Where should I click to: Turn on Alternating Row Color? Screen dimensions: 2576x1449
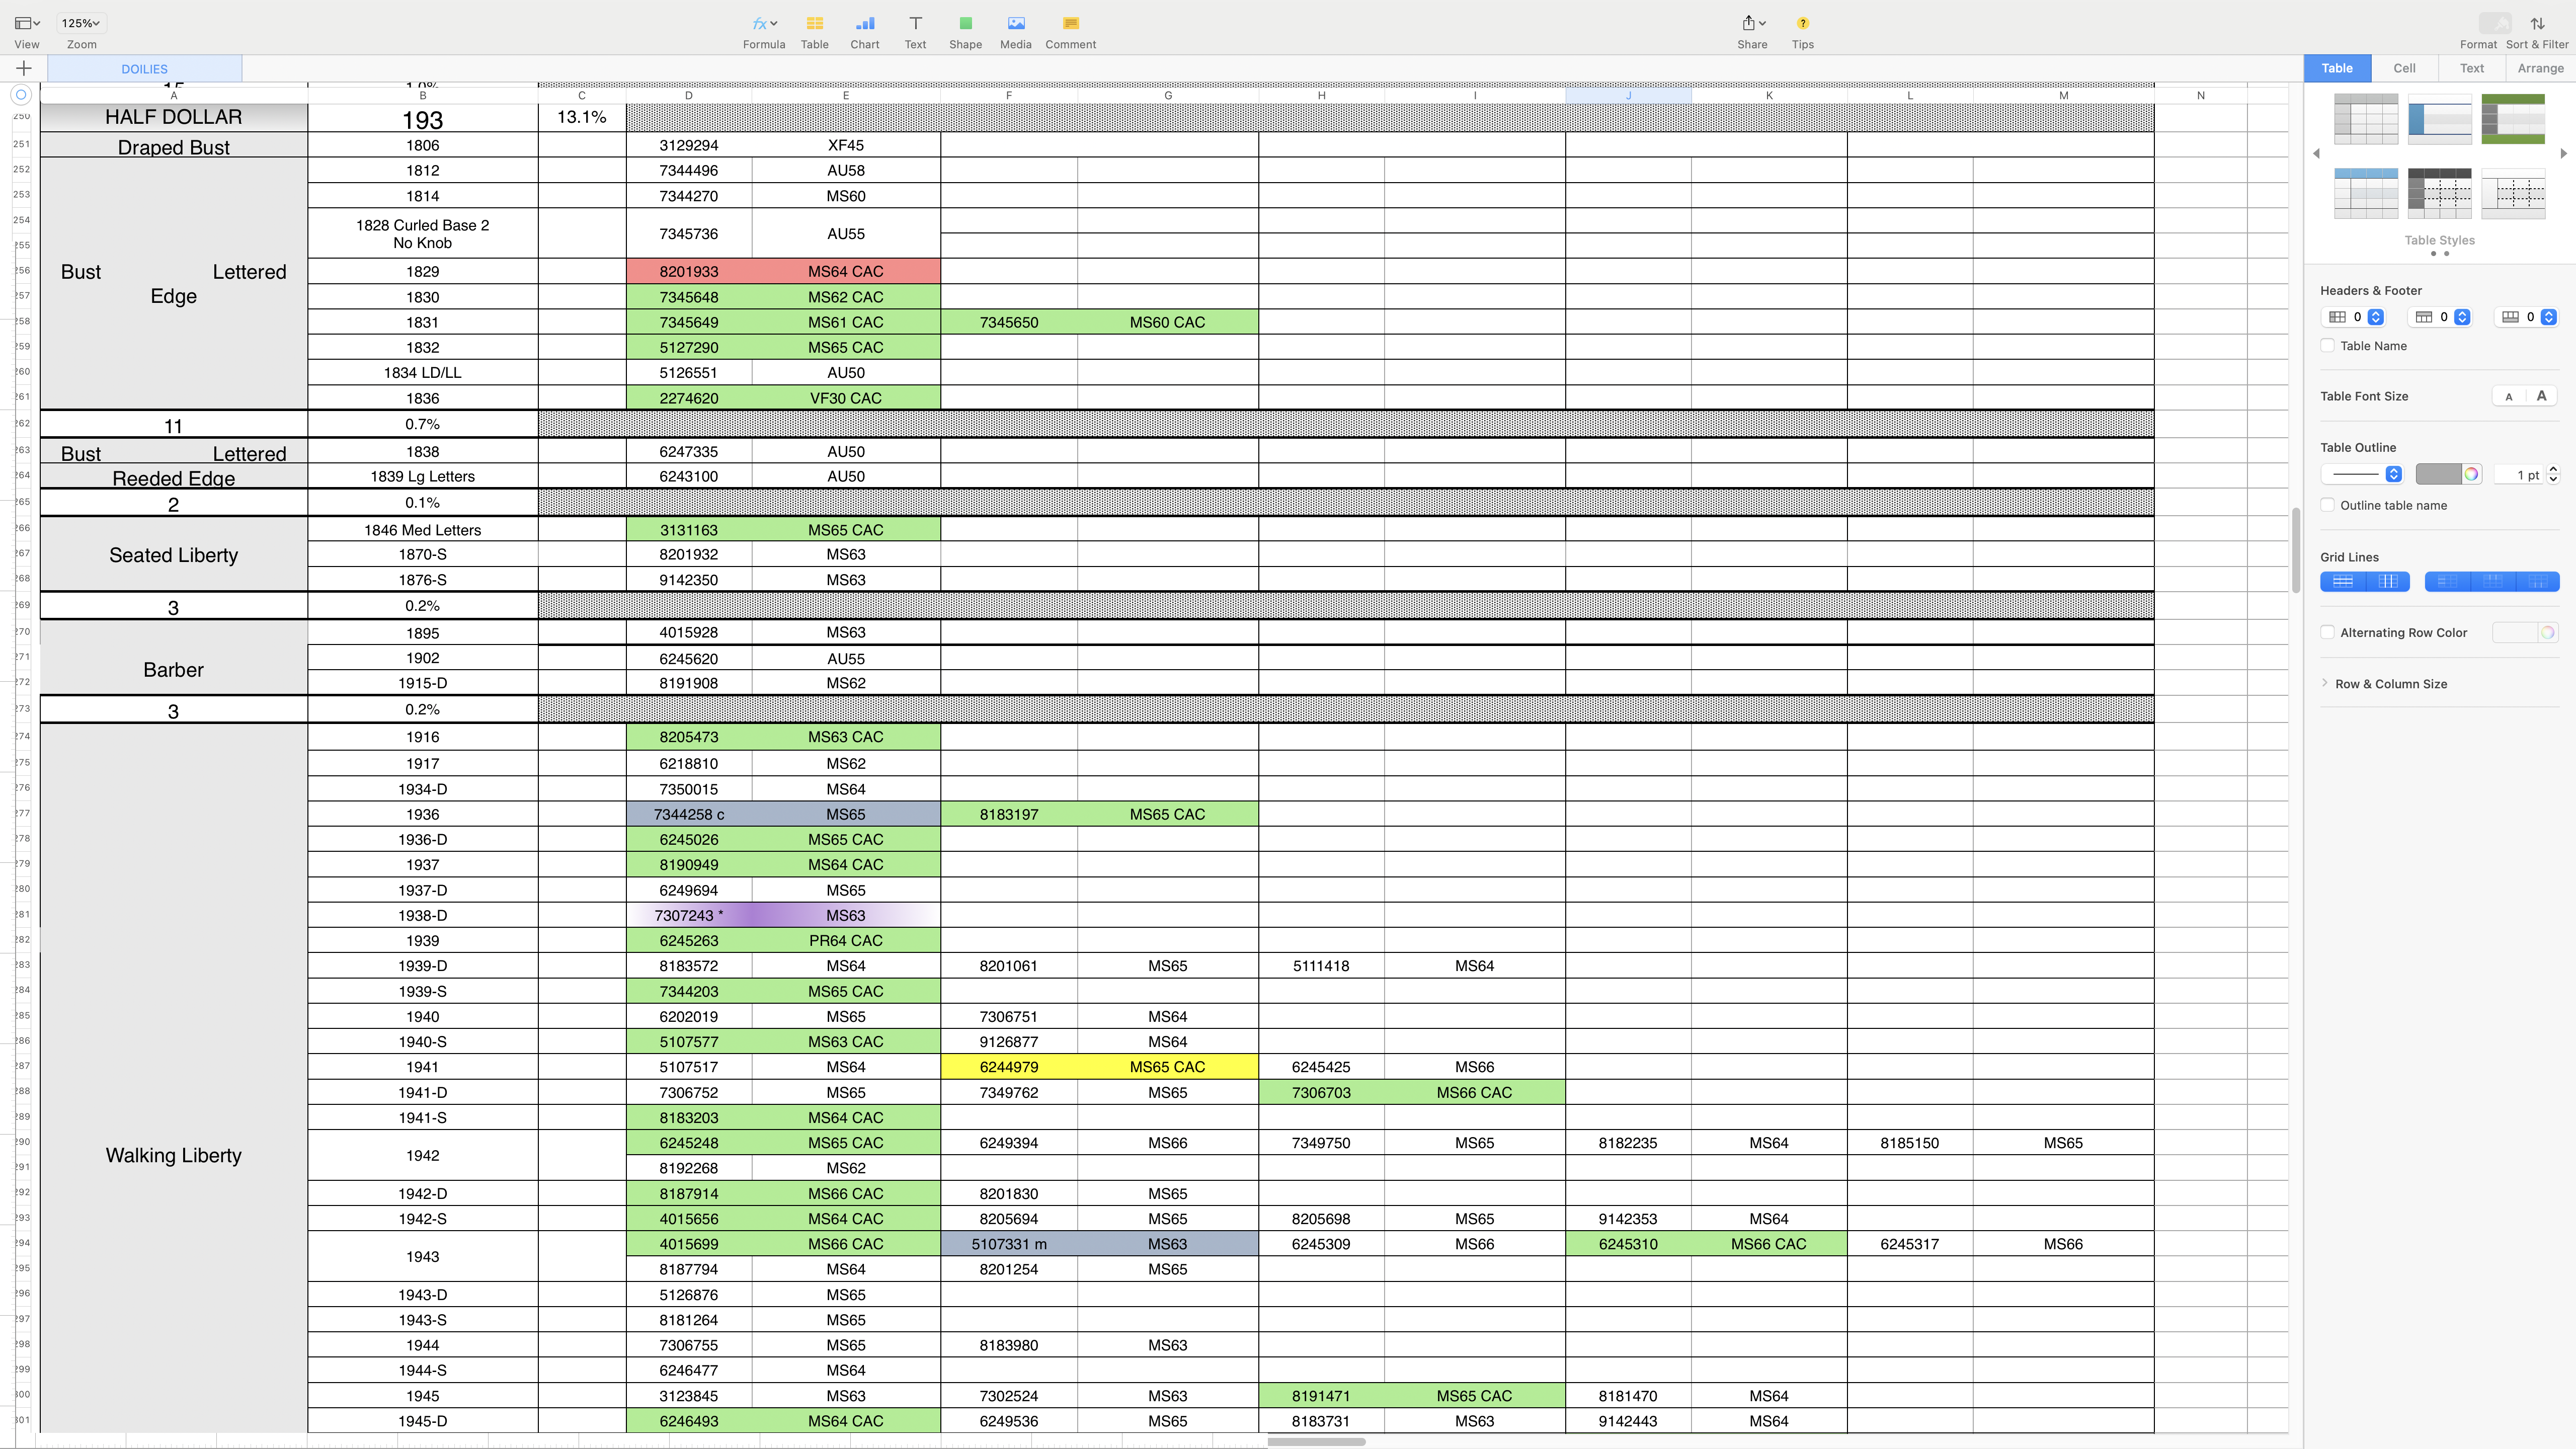point(2327,632)
